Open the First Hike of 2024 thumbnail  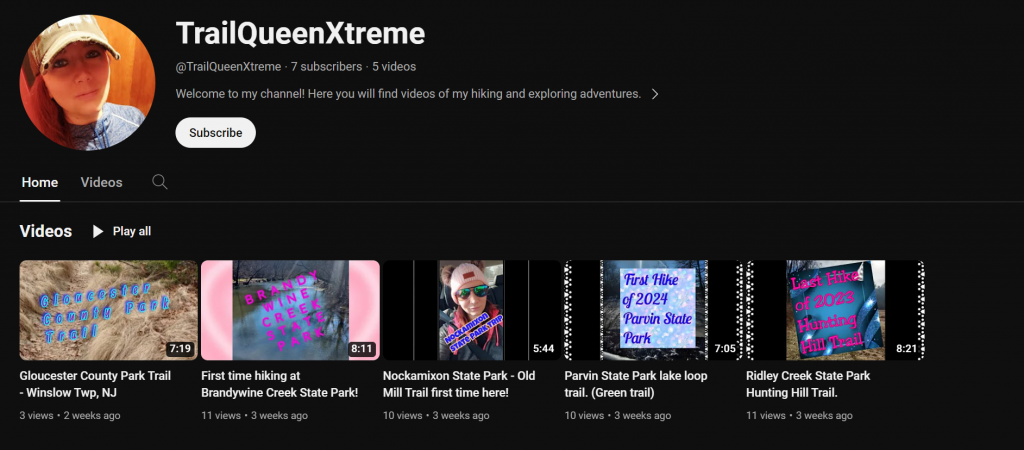(x=653, y=310)
